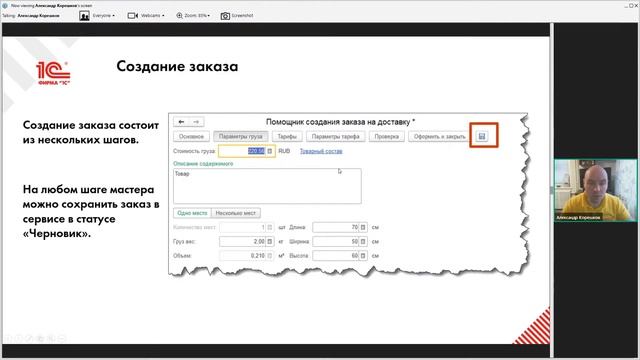The image size is (640, 360).
Task: Click the webcam camera icon in toolbar
Action: [133, 16]
